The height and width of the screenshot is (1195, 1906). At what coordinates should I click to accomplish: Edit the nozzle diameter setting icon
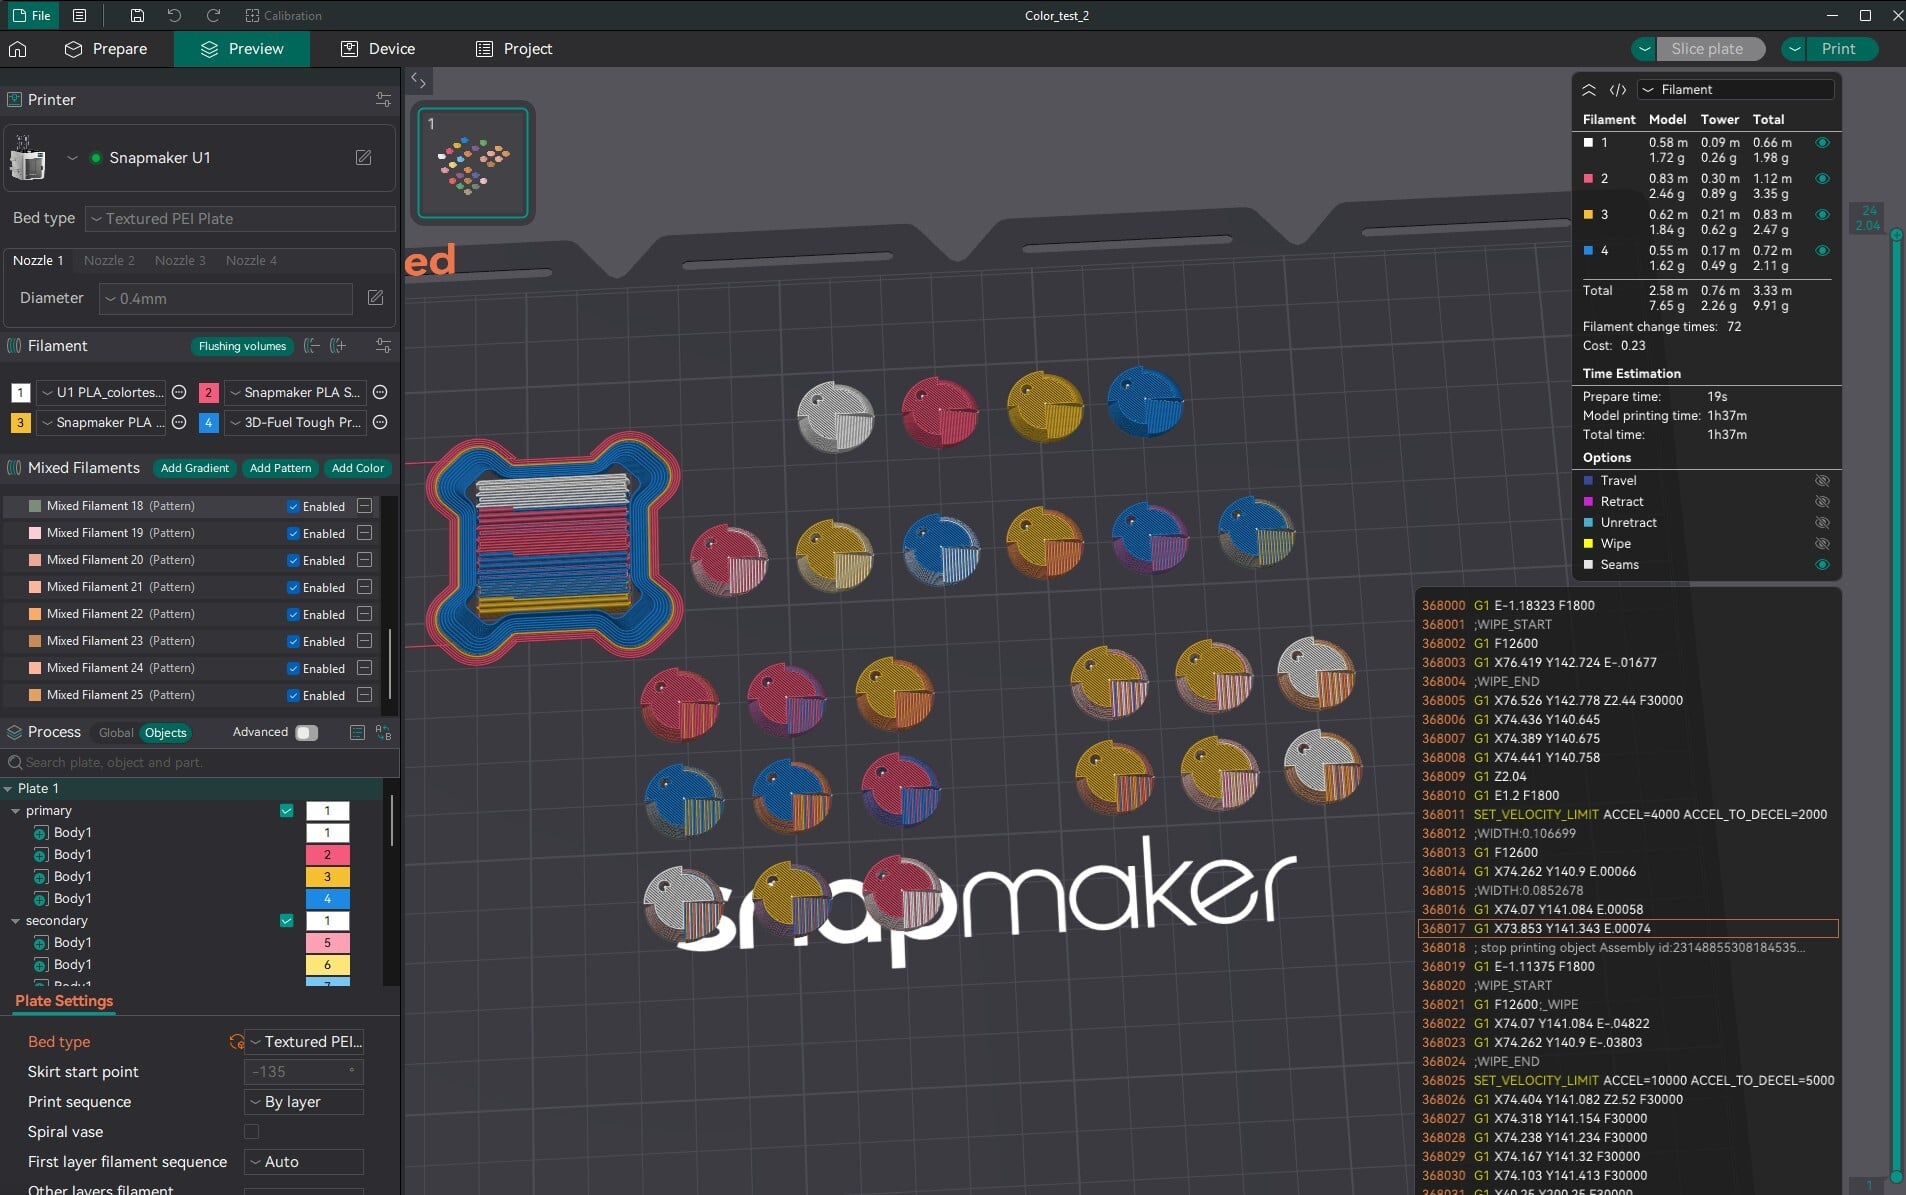click(x=375, y=298)
